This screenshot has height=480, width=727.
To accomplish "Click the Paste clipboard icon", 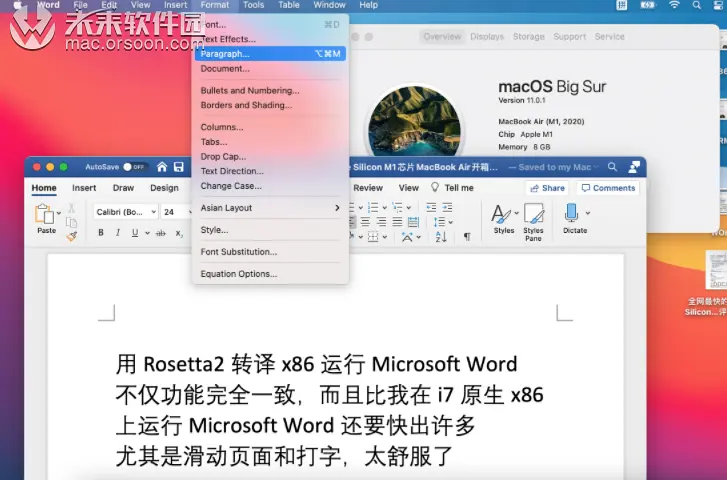I will pyautogui.click(x=45, y=215).
